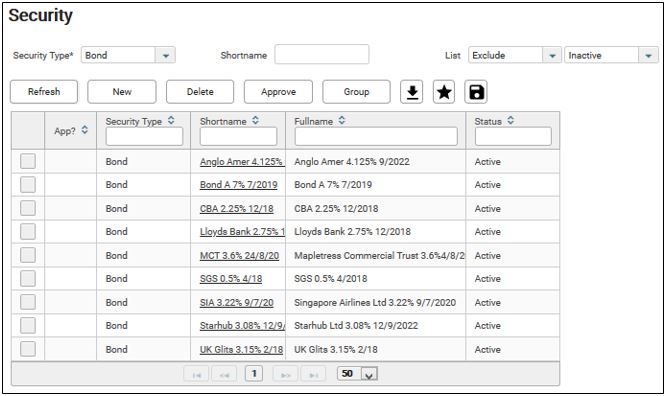Viewport: 667px width, 396px height.
Task: Tick checkbox for Starhub 3.08% row
Action: (28, 325)
